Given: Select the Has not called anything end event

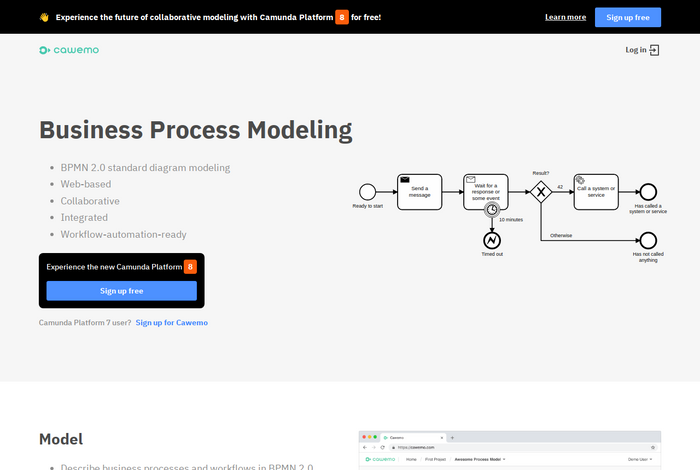Looking at the screenshot, I should [x=648, y=241].
